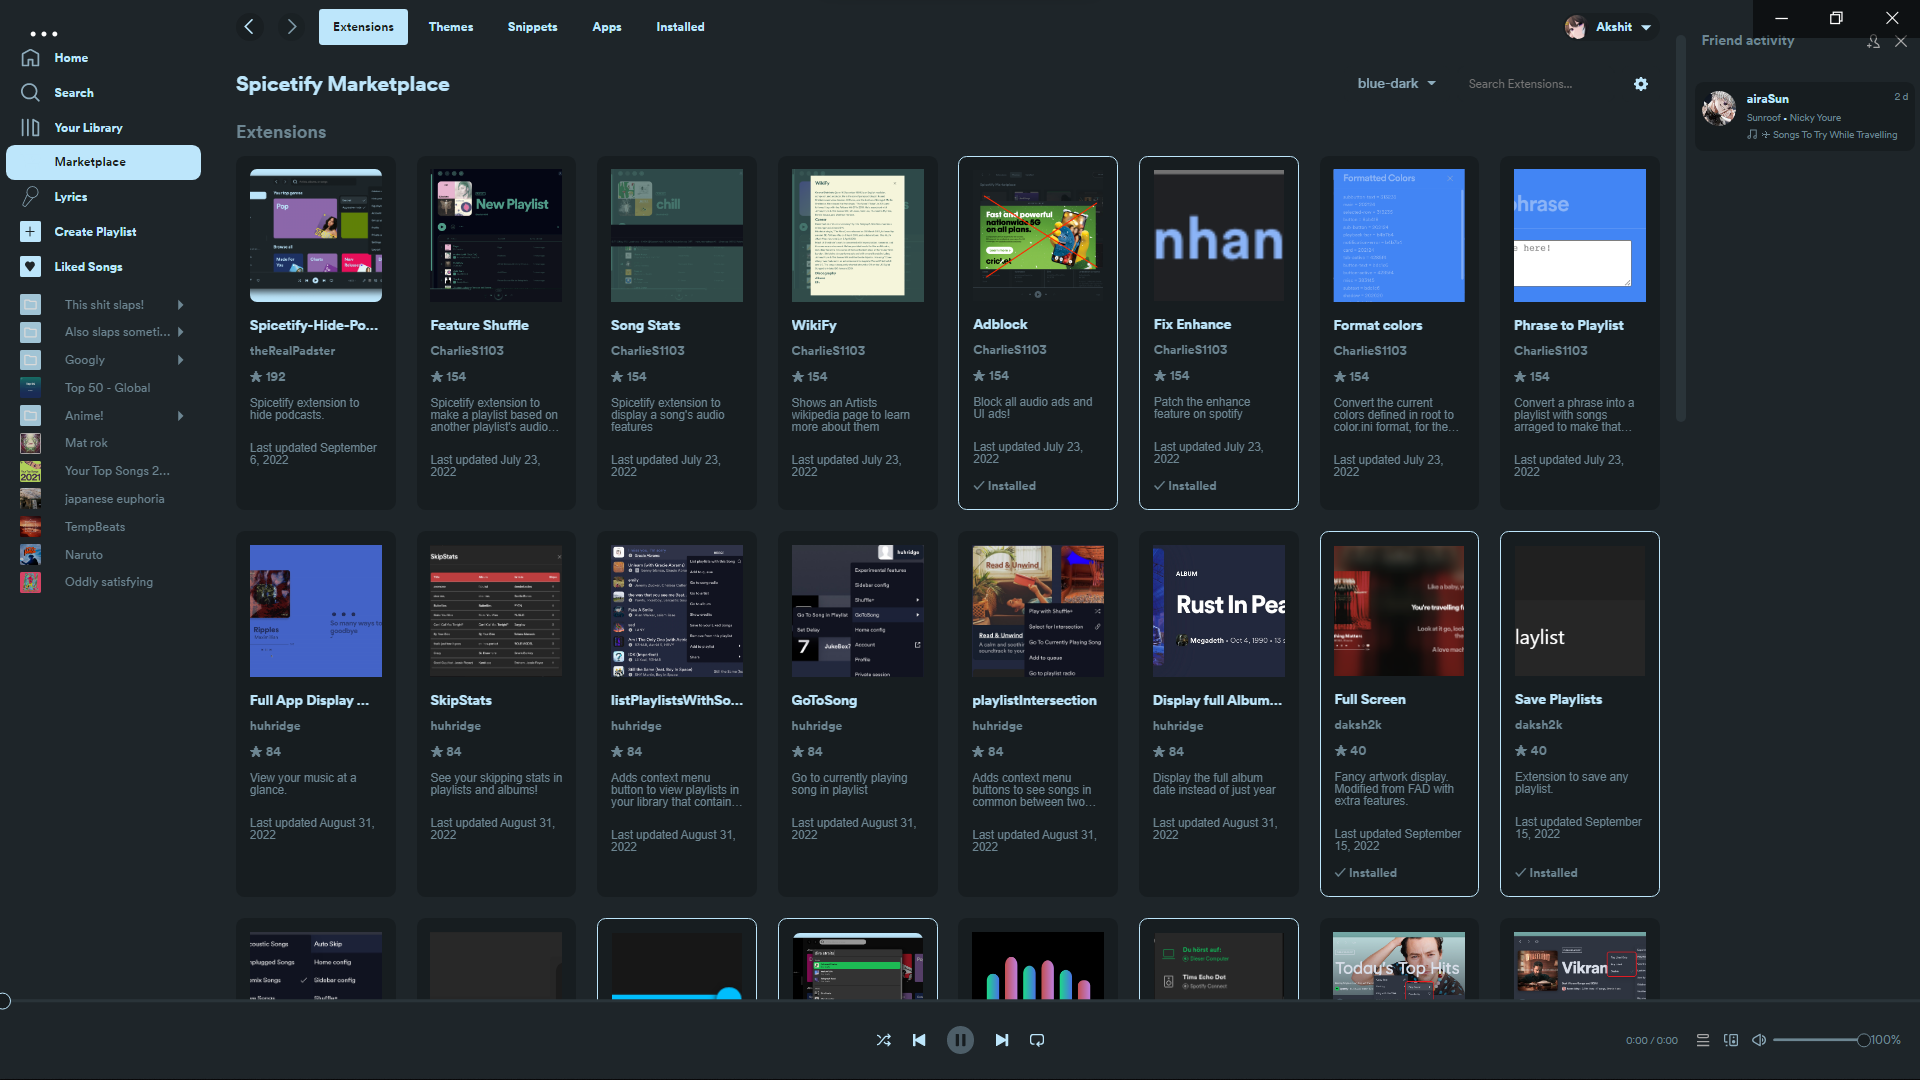This screenshot has height=1080, width=1920.
Task: Adjust the volume slider
Action: [x=1820, y=1040]
